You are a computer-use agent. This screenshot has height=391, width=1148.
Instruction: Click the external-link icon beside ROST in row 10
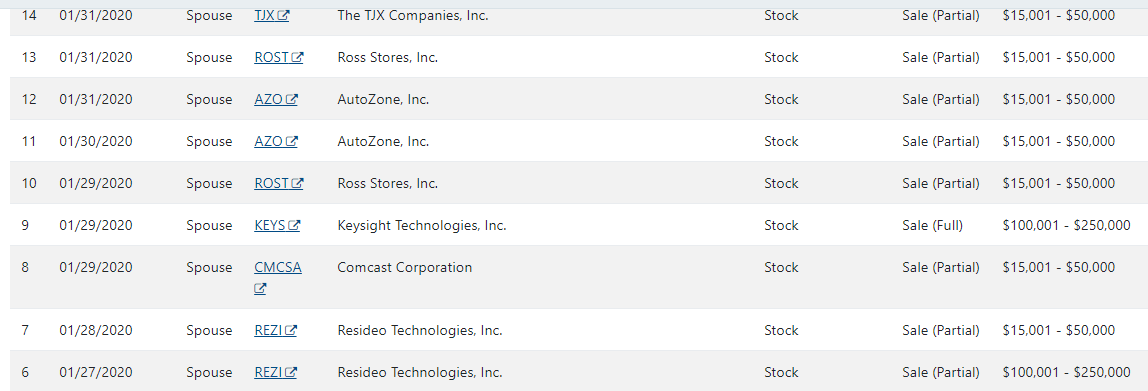pyautogui.click(x=297, y=183)
